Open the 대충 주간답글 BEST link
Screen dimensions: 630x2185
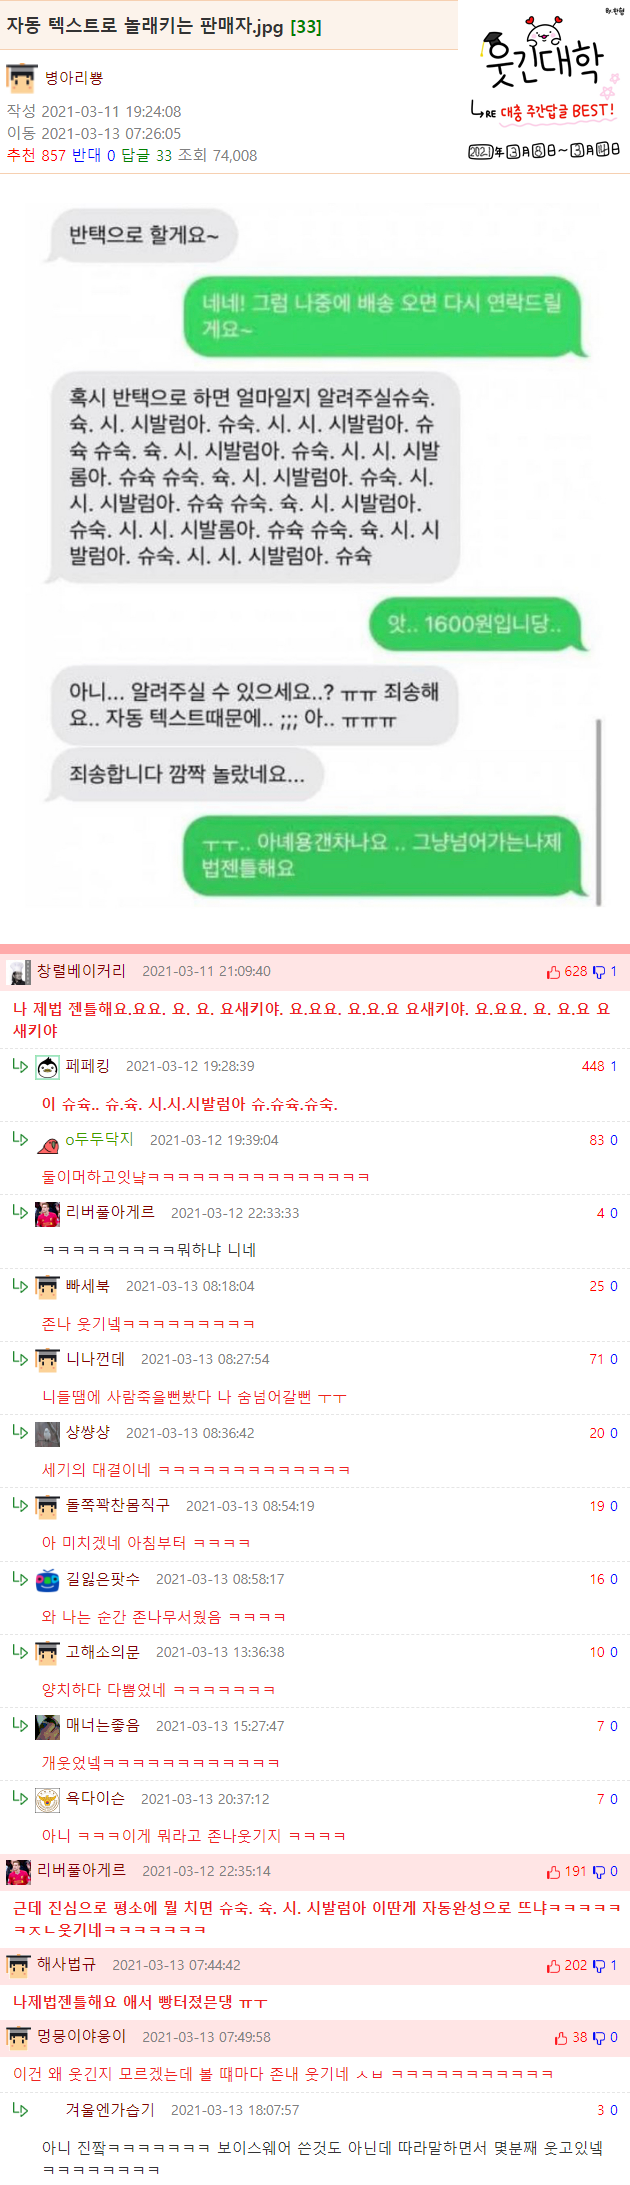pos(557,111)
